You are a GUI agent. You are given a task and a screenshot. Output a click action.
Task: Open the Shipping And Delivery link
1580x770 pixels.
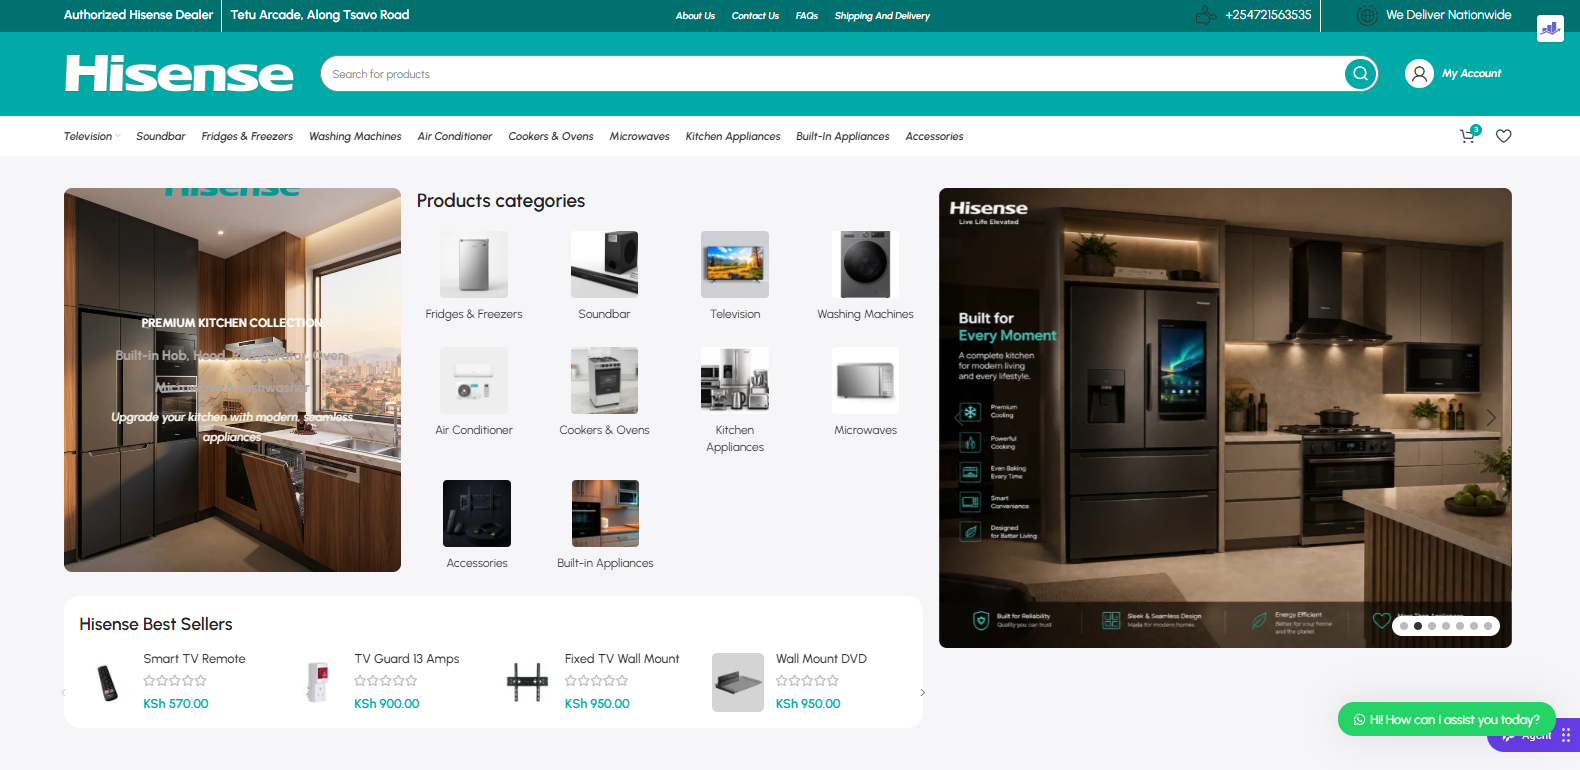(882, 16)
